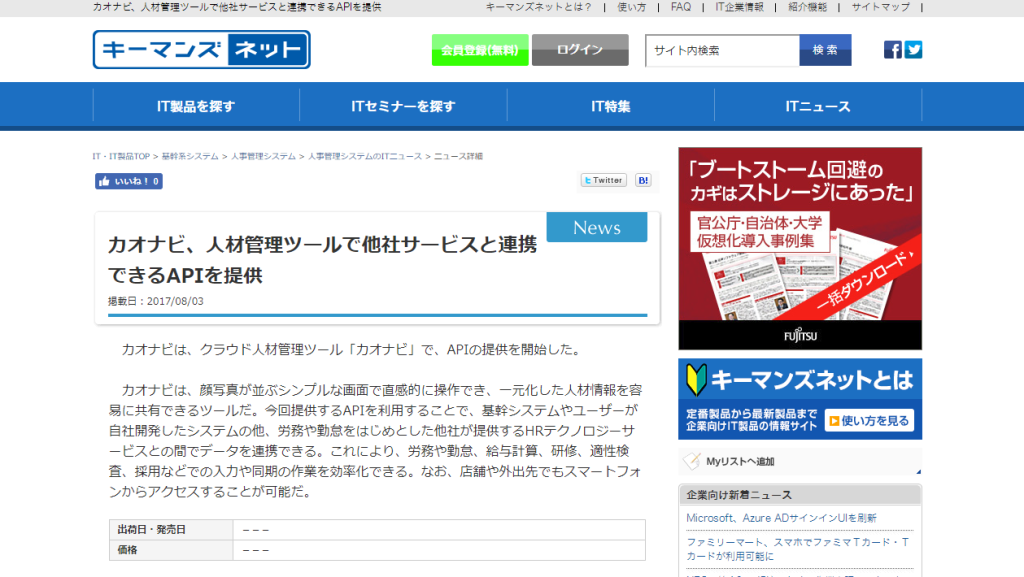Viewport: 1024px width, 577px height.
Task: Go to 人事管理システム breadcrumb
Action: pos(263,156)
